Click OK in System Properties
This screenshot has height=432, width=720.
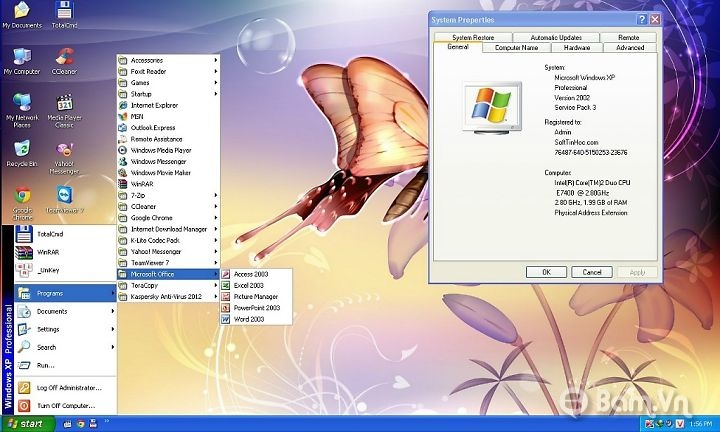coord(546,272)
